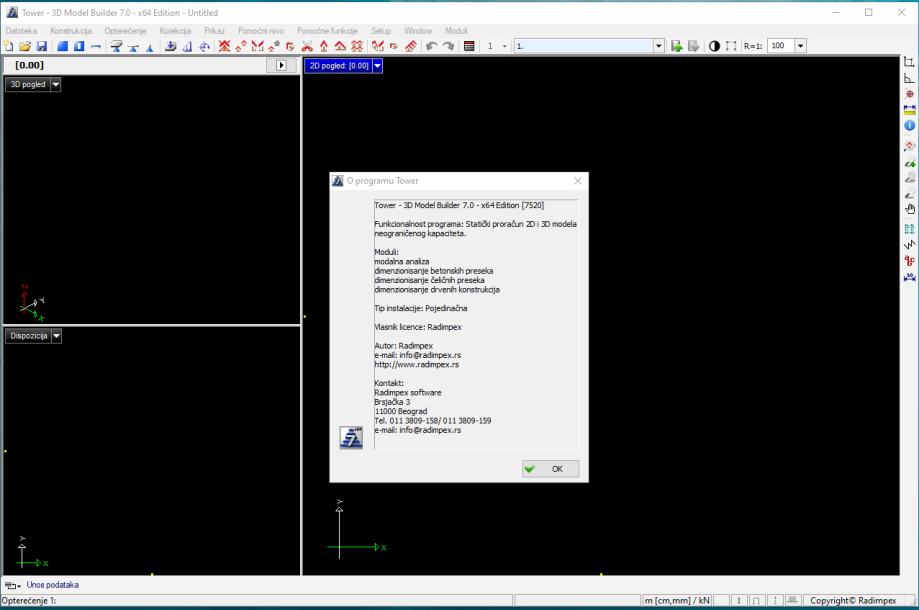Screen dimensions: 919x610
Task: Open the Window menu
Action: [x=418, y=30]
